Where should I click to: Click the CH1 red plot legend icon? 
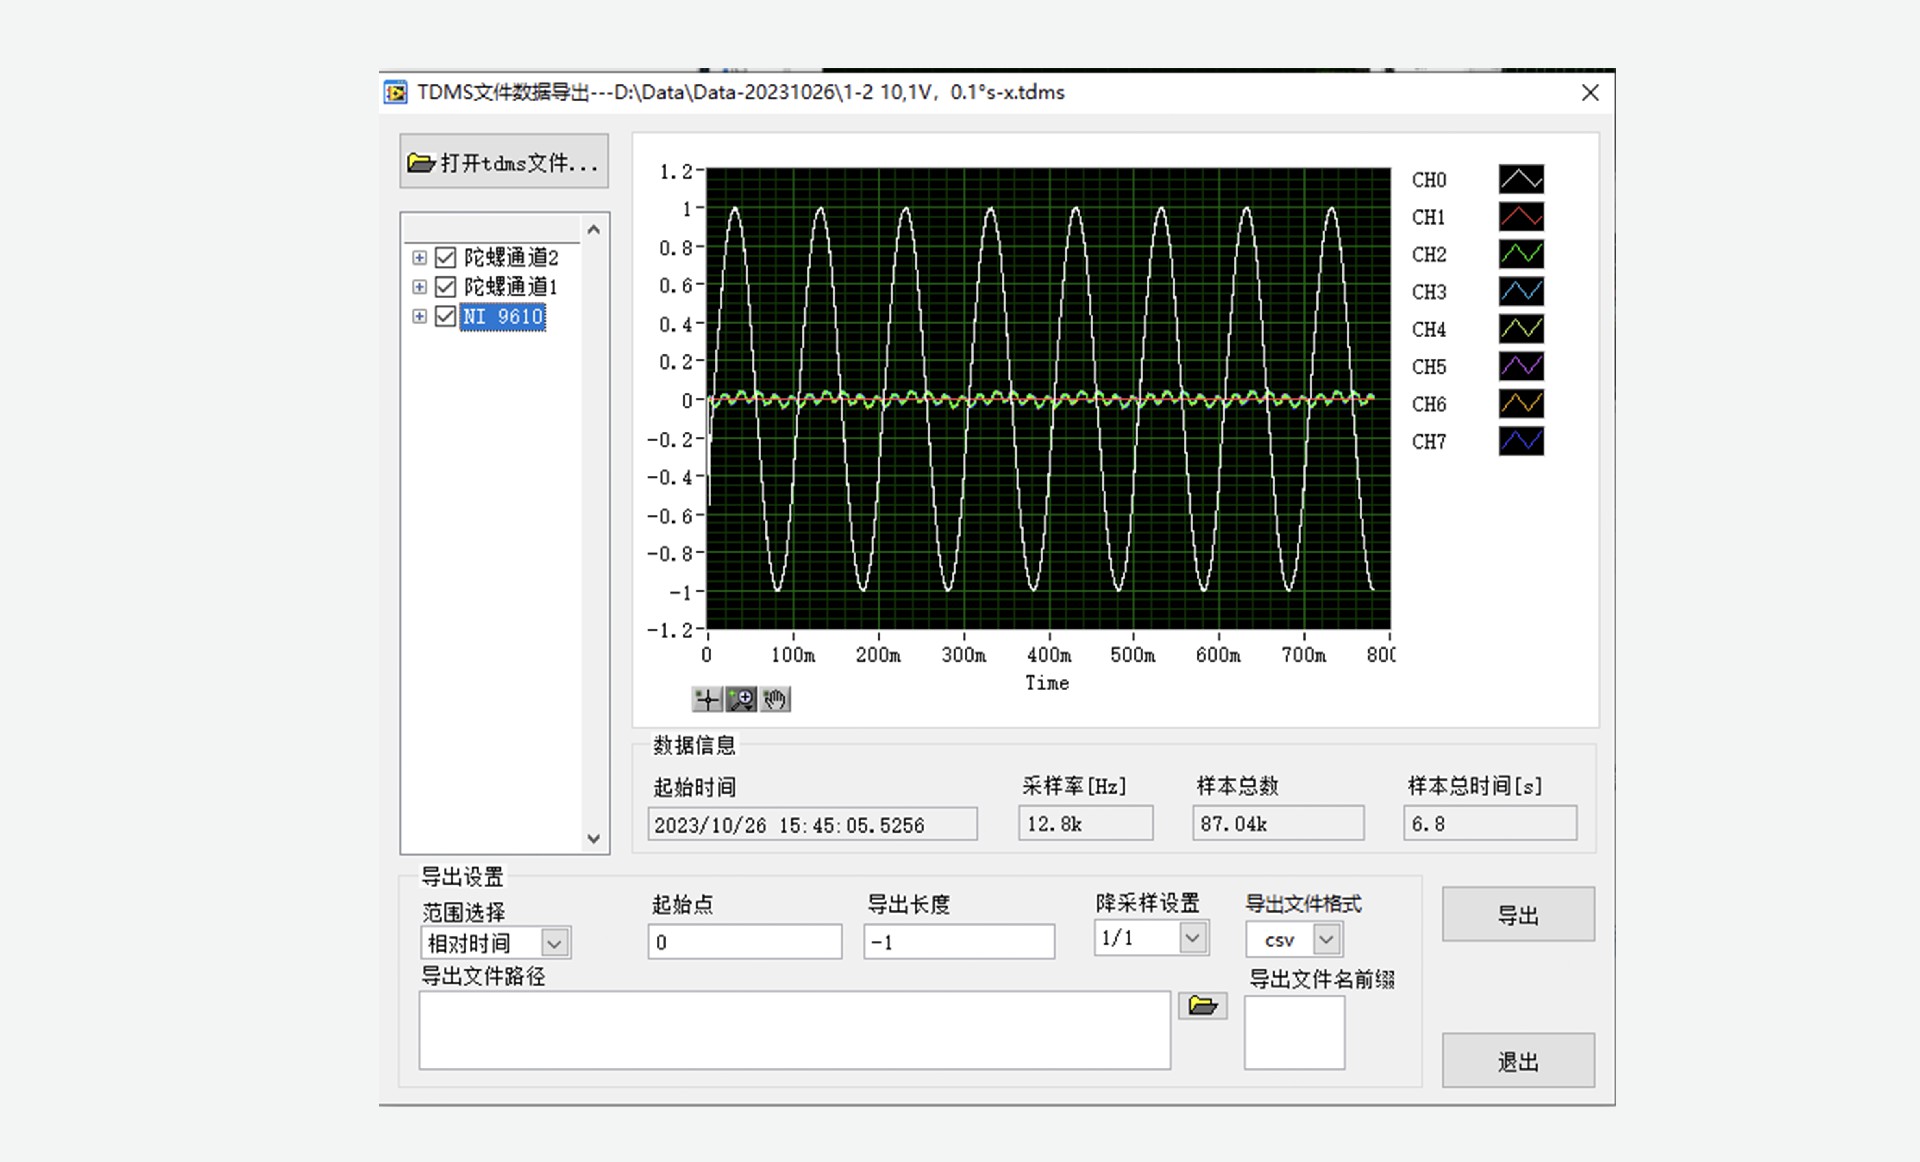pos(1520,217)
